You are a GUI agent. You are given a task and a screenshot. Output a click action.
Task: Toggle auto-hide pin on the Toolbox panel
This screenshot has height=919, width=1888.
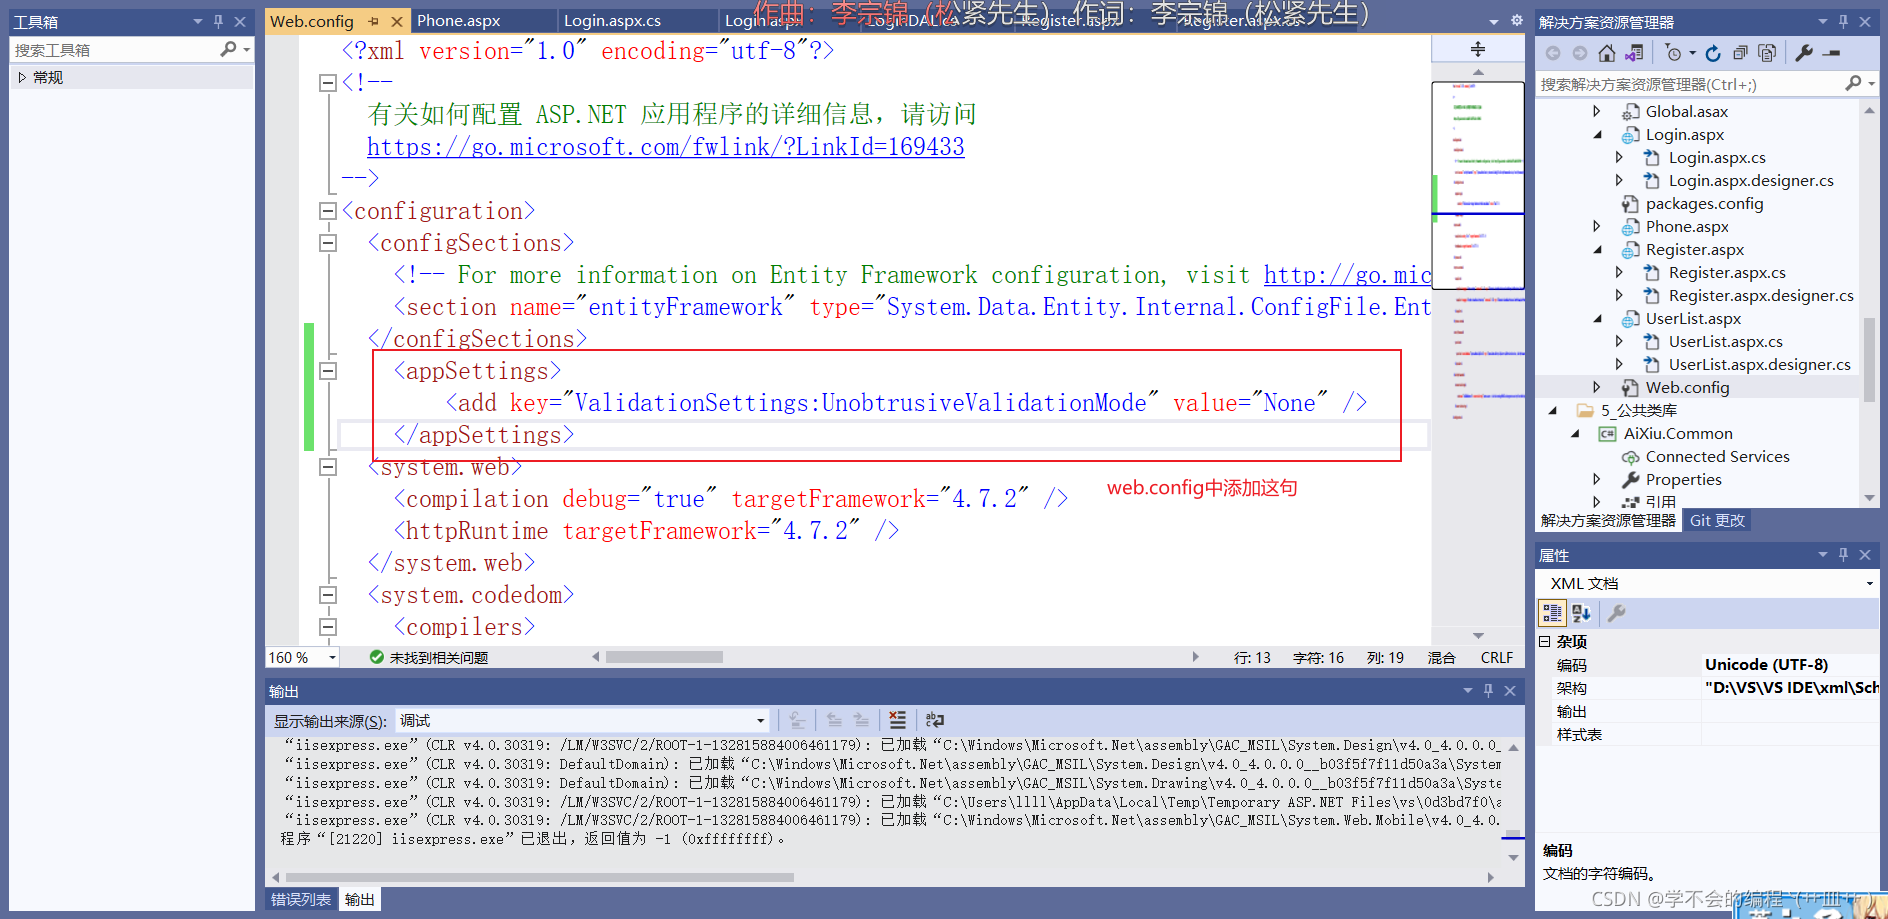tap(217, 21)
